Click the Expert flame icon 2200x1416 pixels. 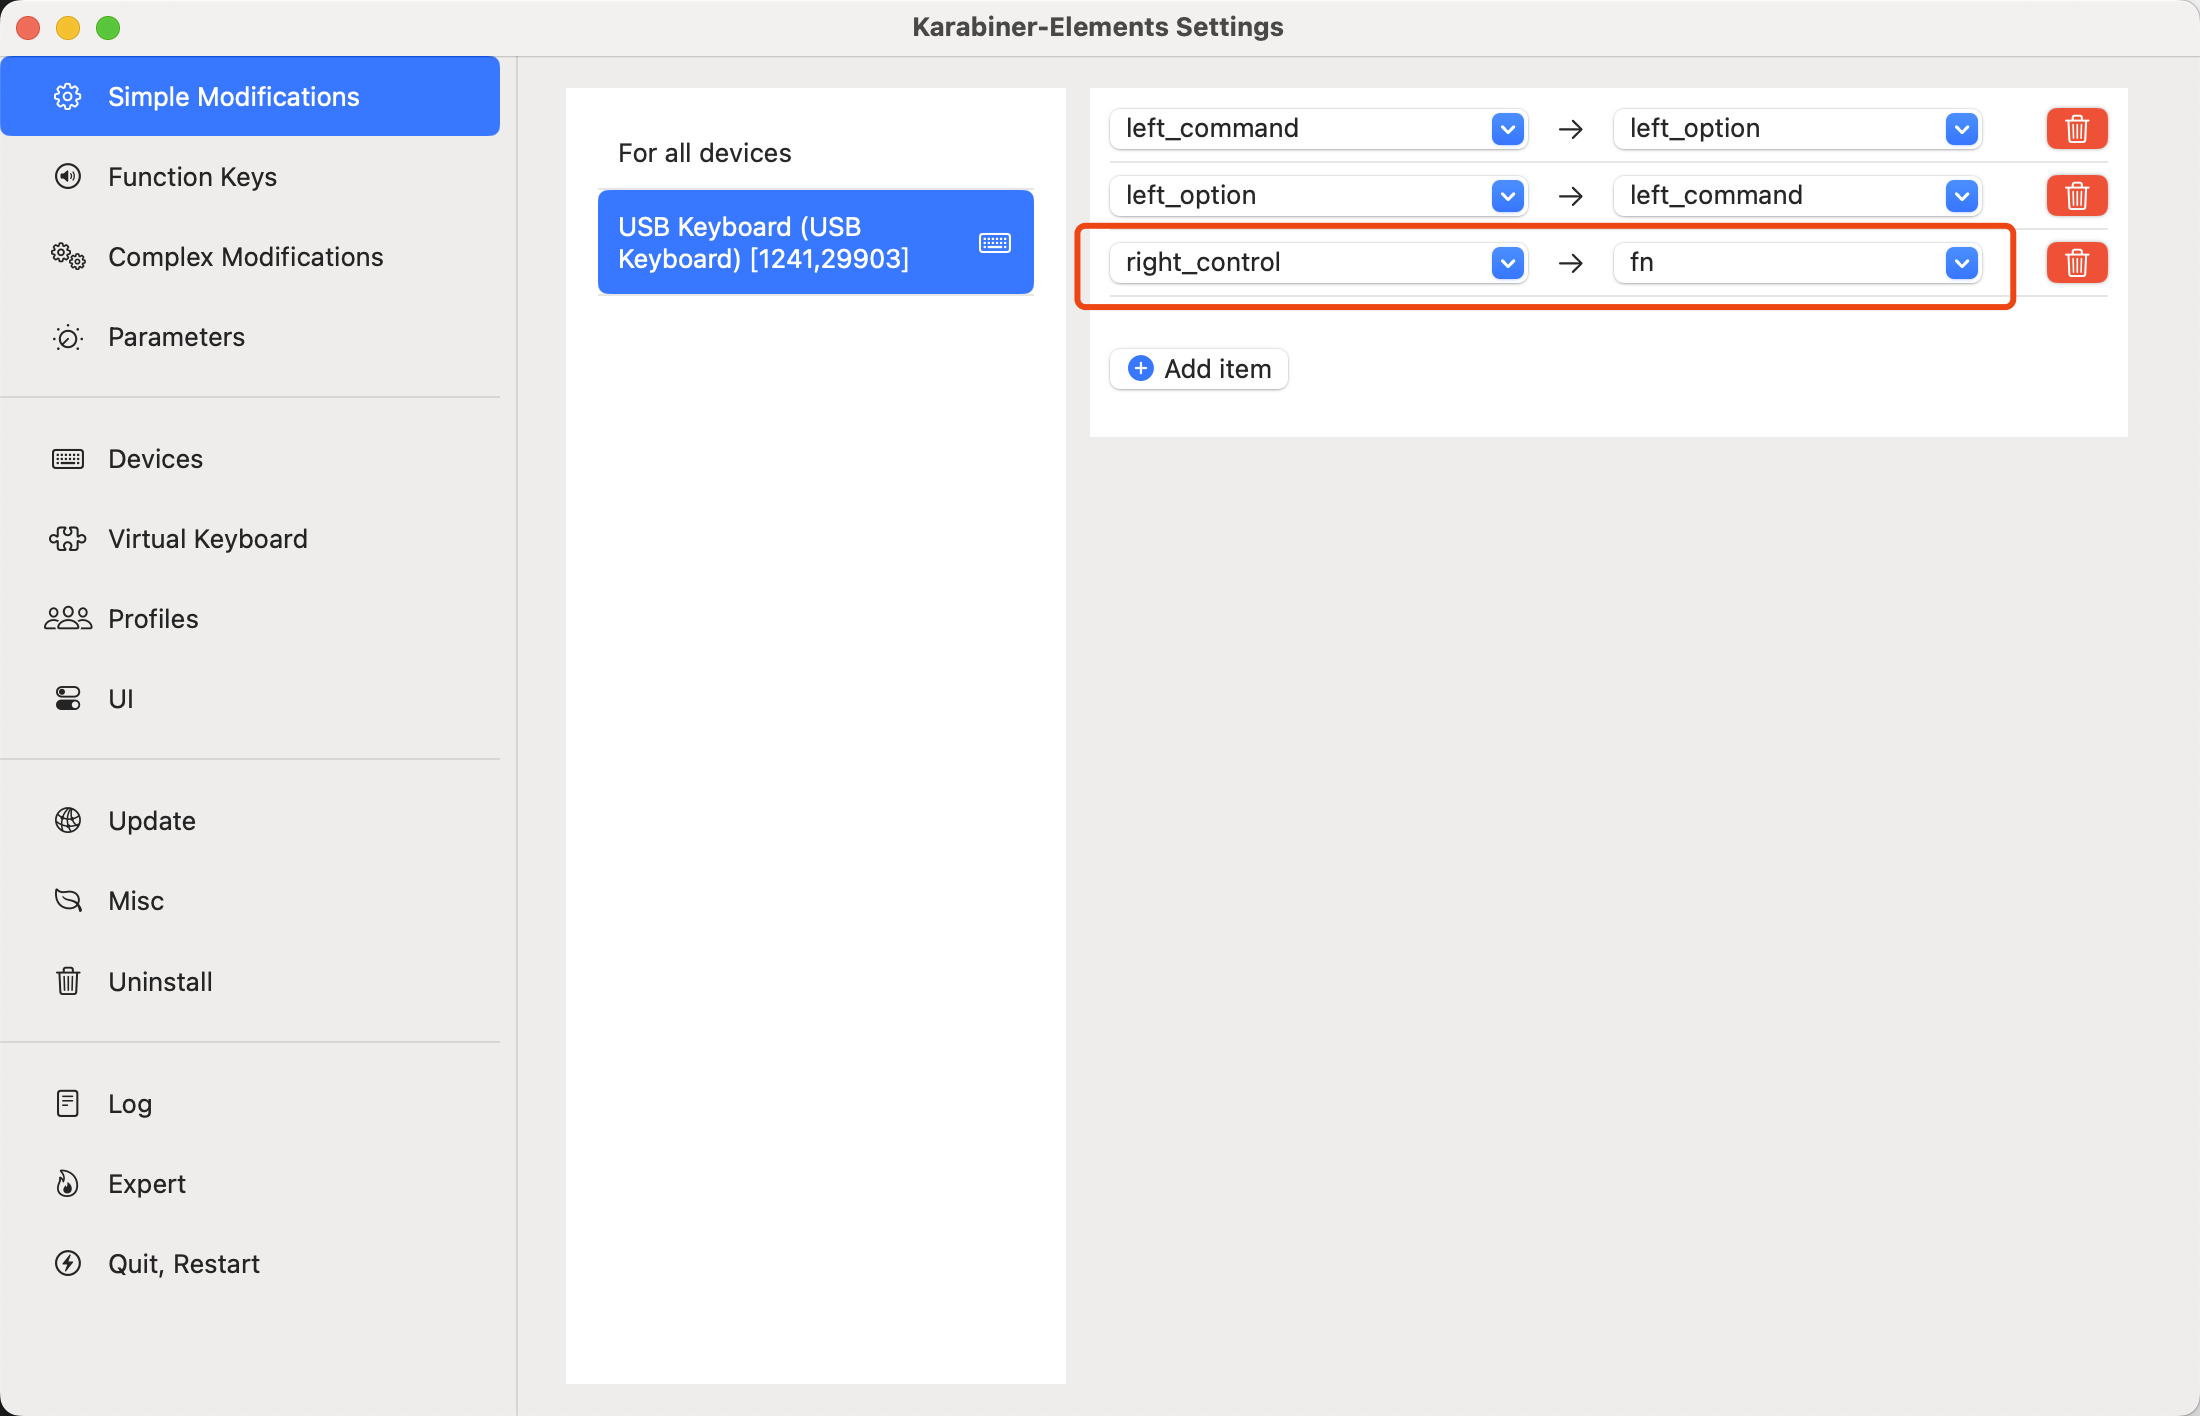(x=68, y=1184)
